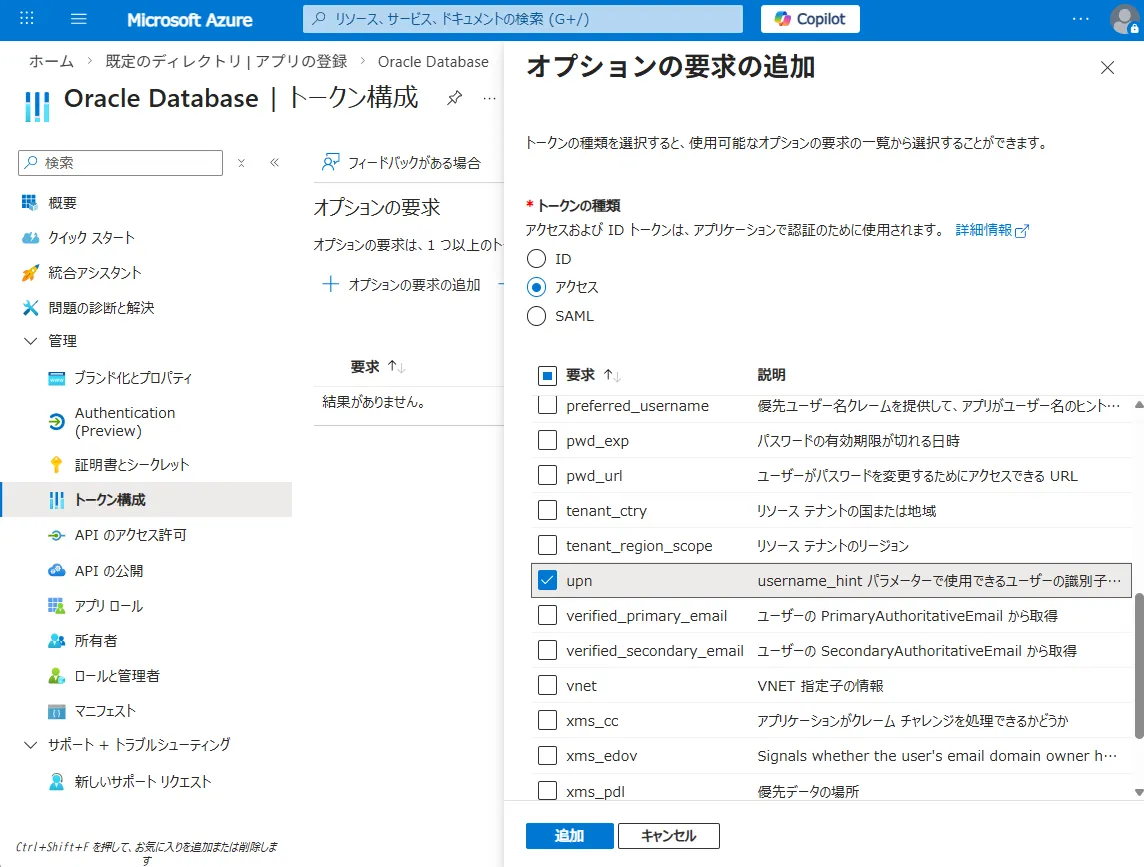Collapse the 管理 section
The width and height of the screenshot is (1144, 867).
click(x=31, y=340)
